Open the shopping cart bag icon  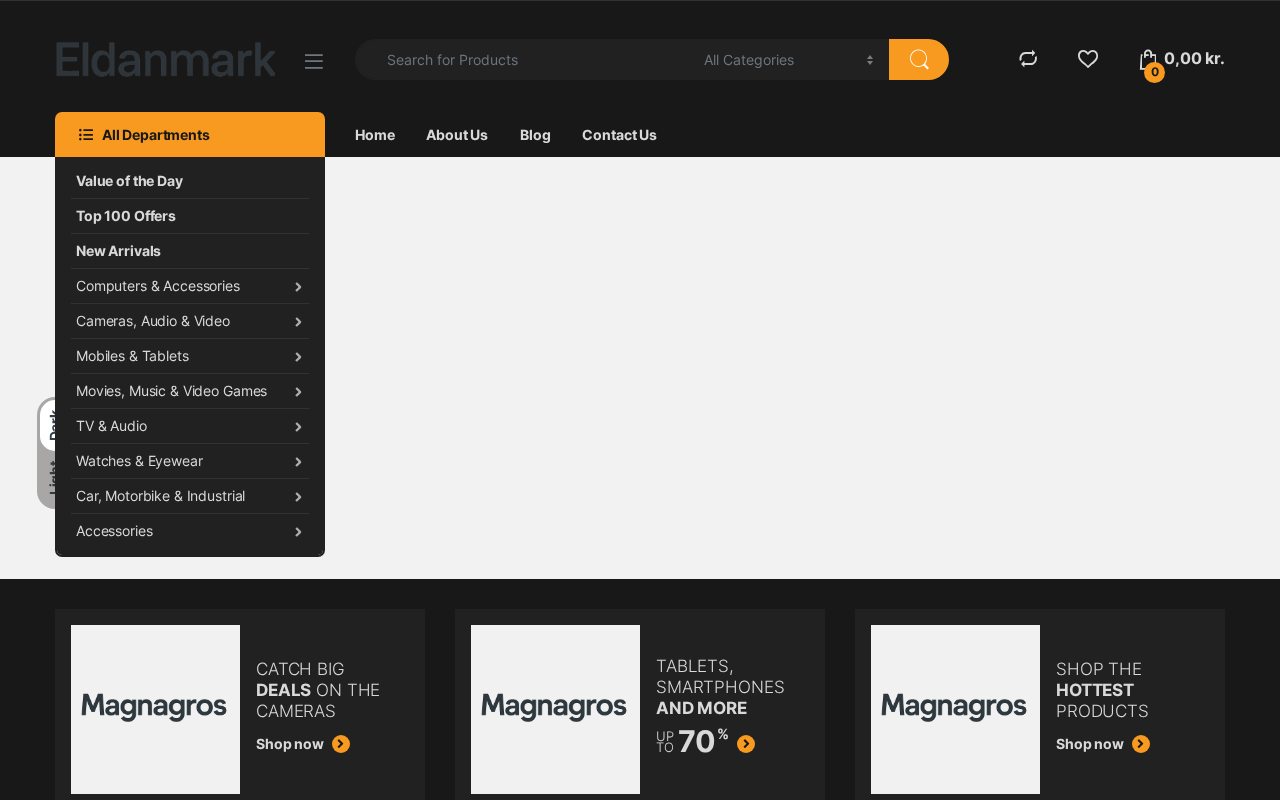pyautogui.click(x=1148, y=60)
